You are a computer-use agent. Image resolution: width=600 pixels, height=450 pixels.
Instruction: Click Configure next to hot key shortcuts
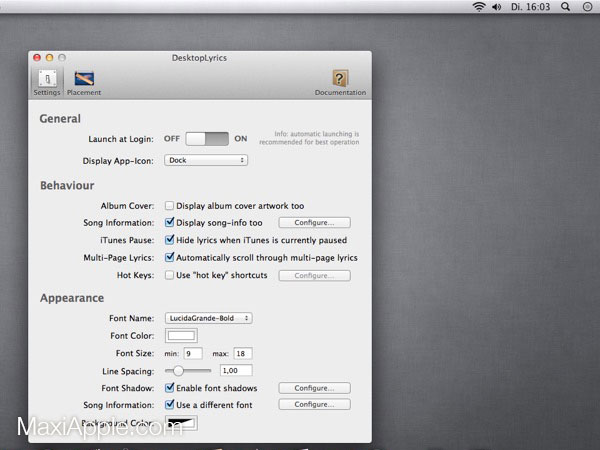[x=314, y=276]
